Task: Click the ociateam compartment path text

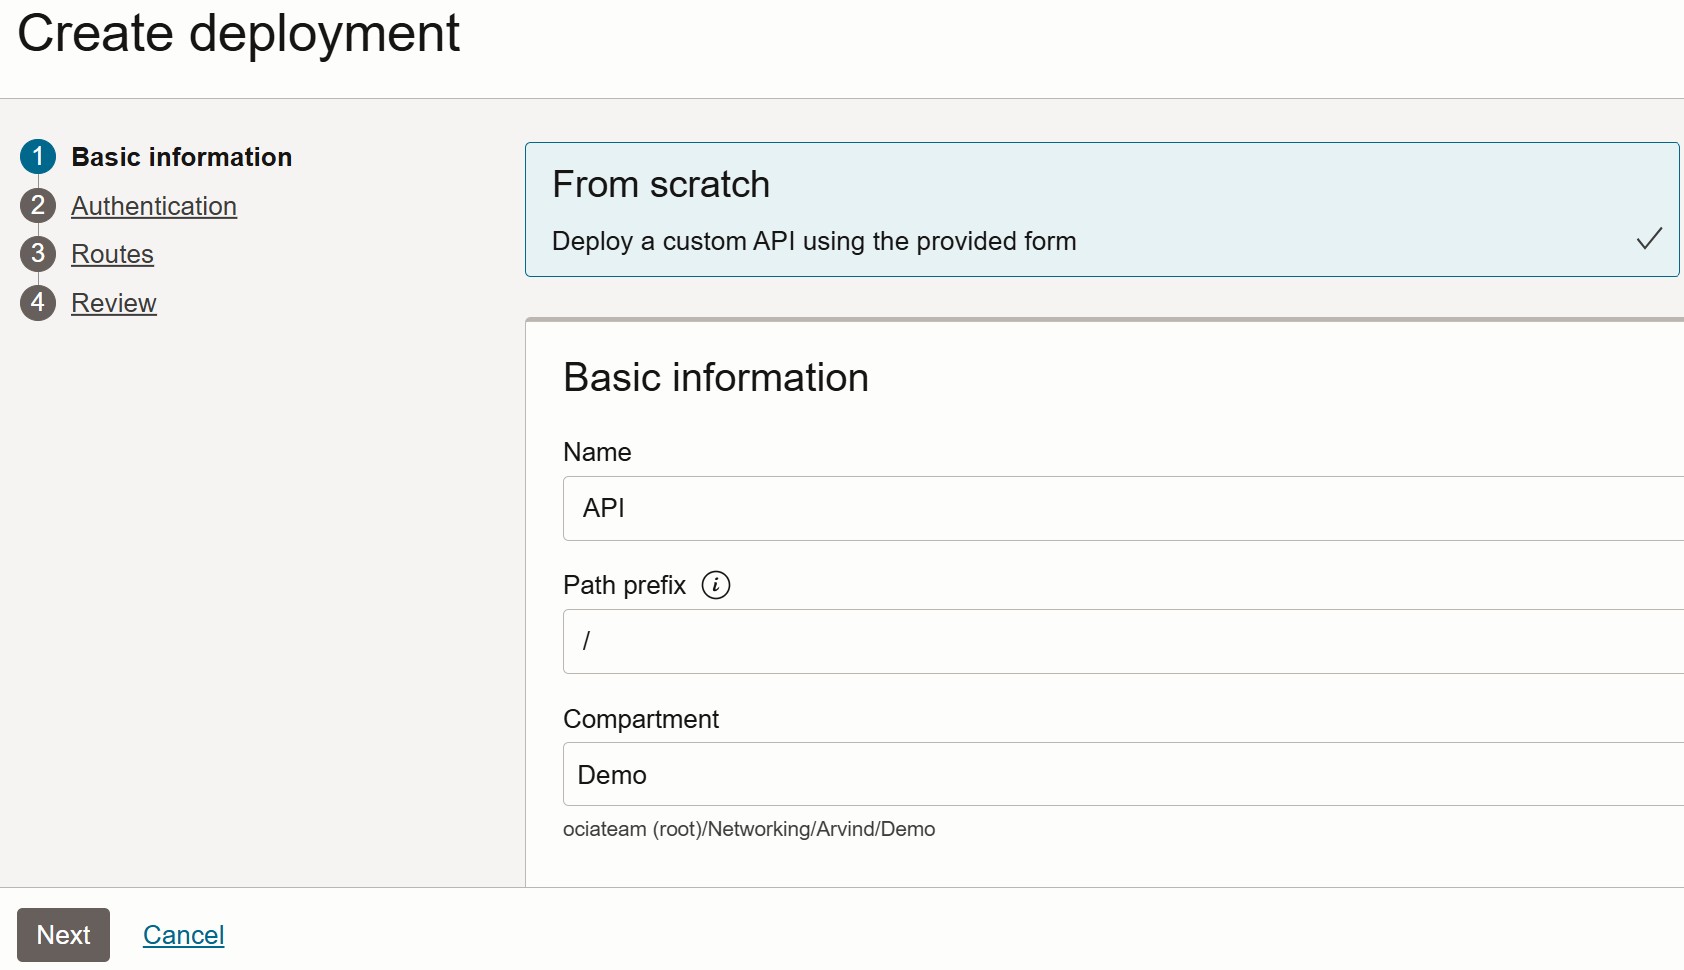Action: 749,829
